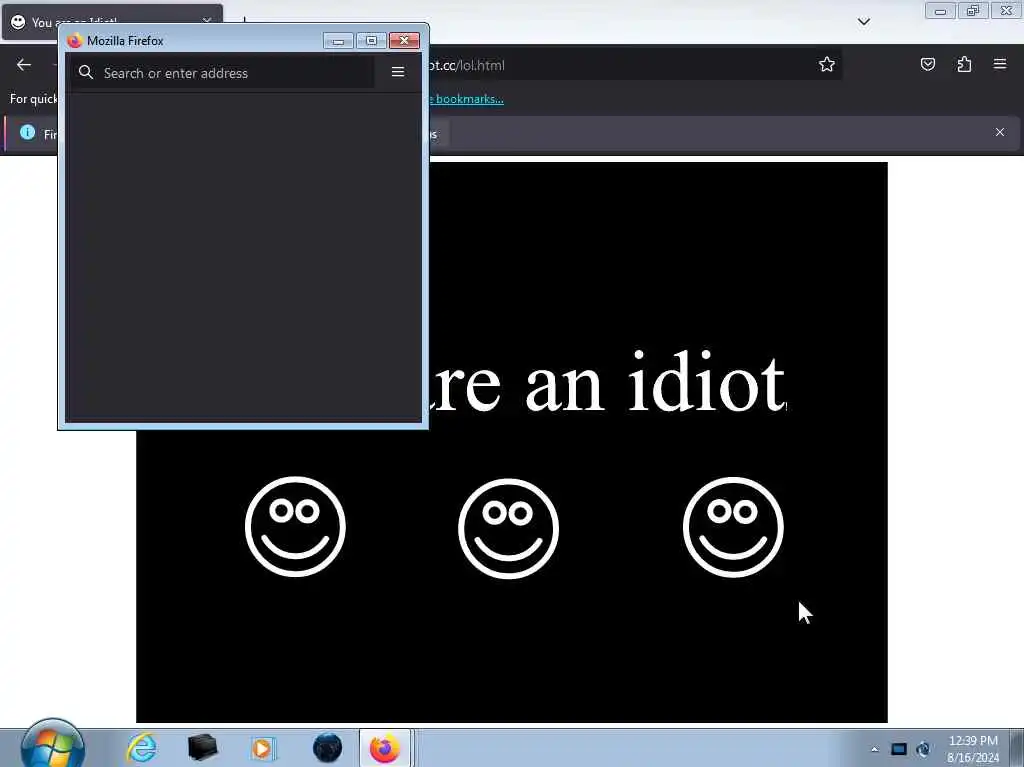Minimize the small Mozilla Firefox popup

tap(338, 41)
